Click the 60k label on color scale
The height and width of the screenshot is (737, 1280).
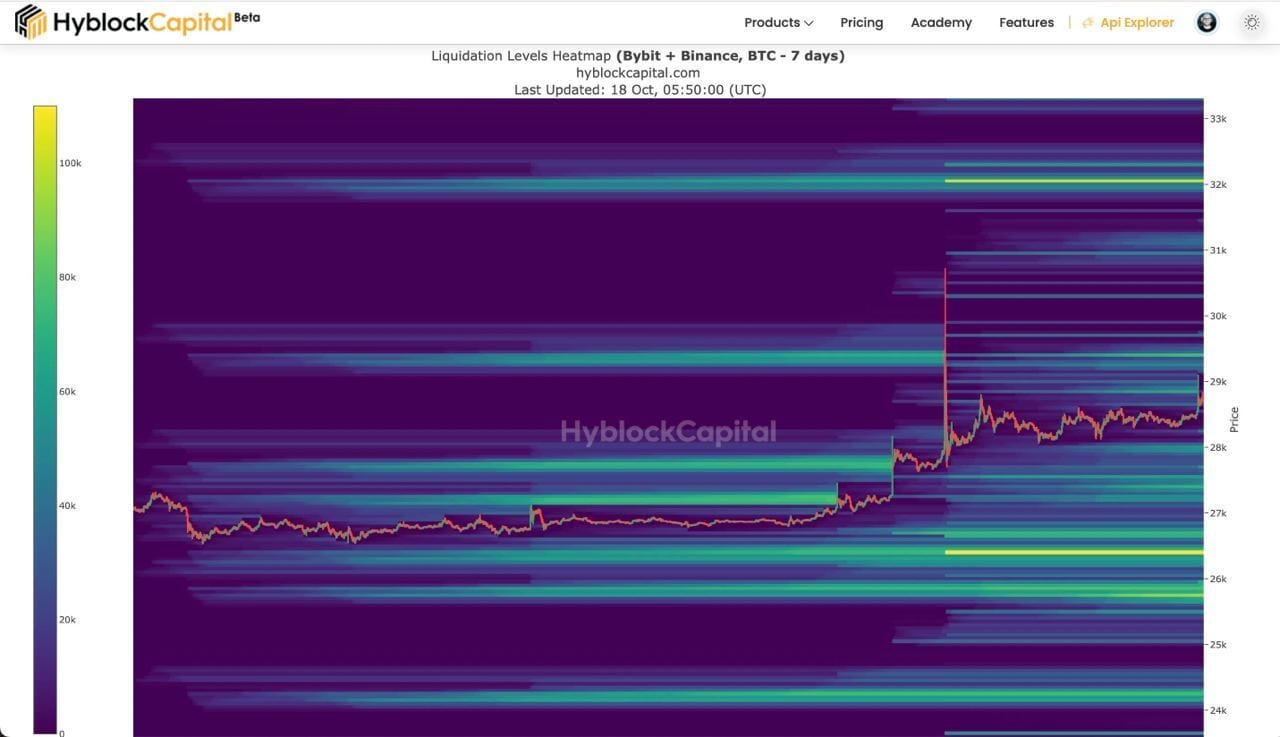pyautogui.click(x=67, y=391)
